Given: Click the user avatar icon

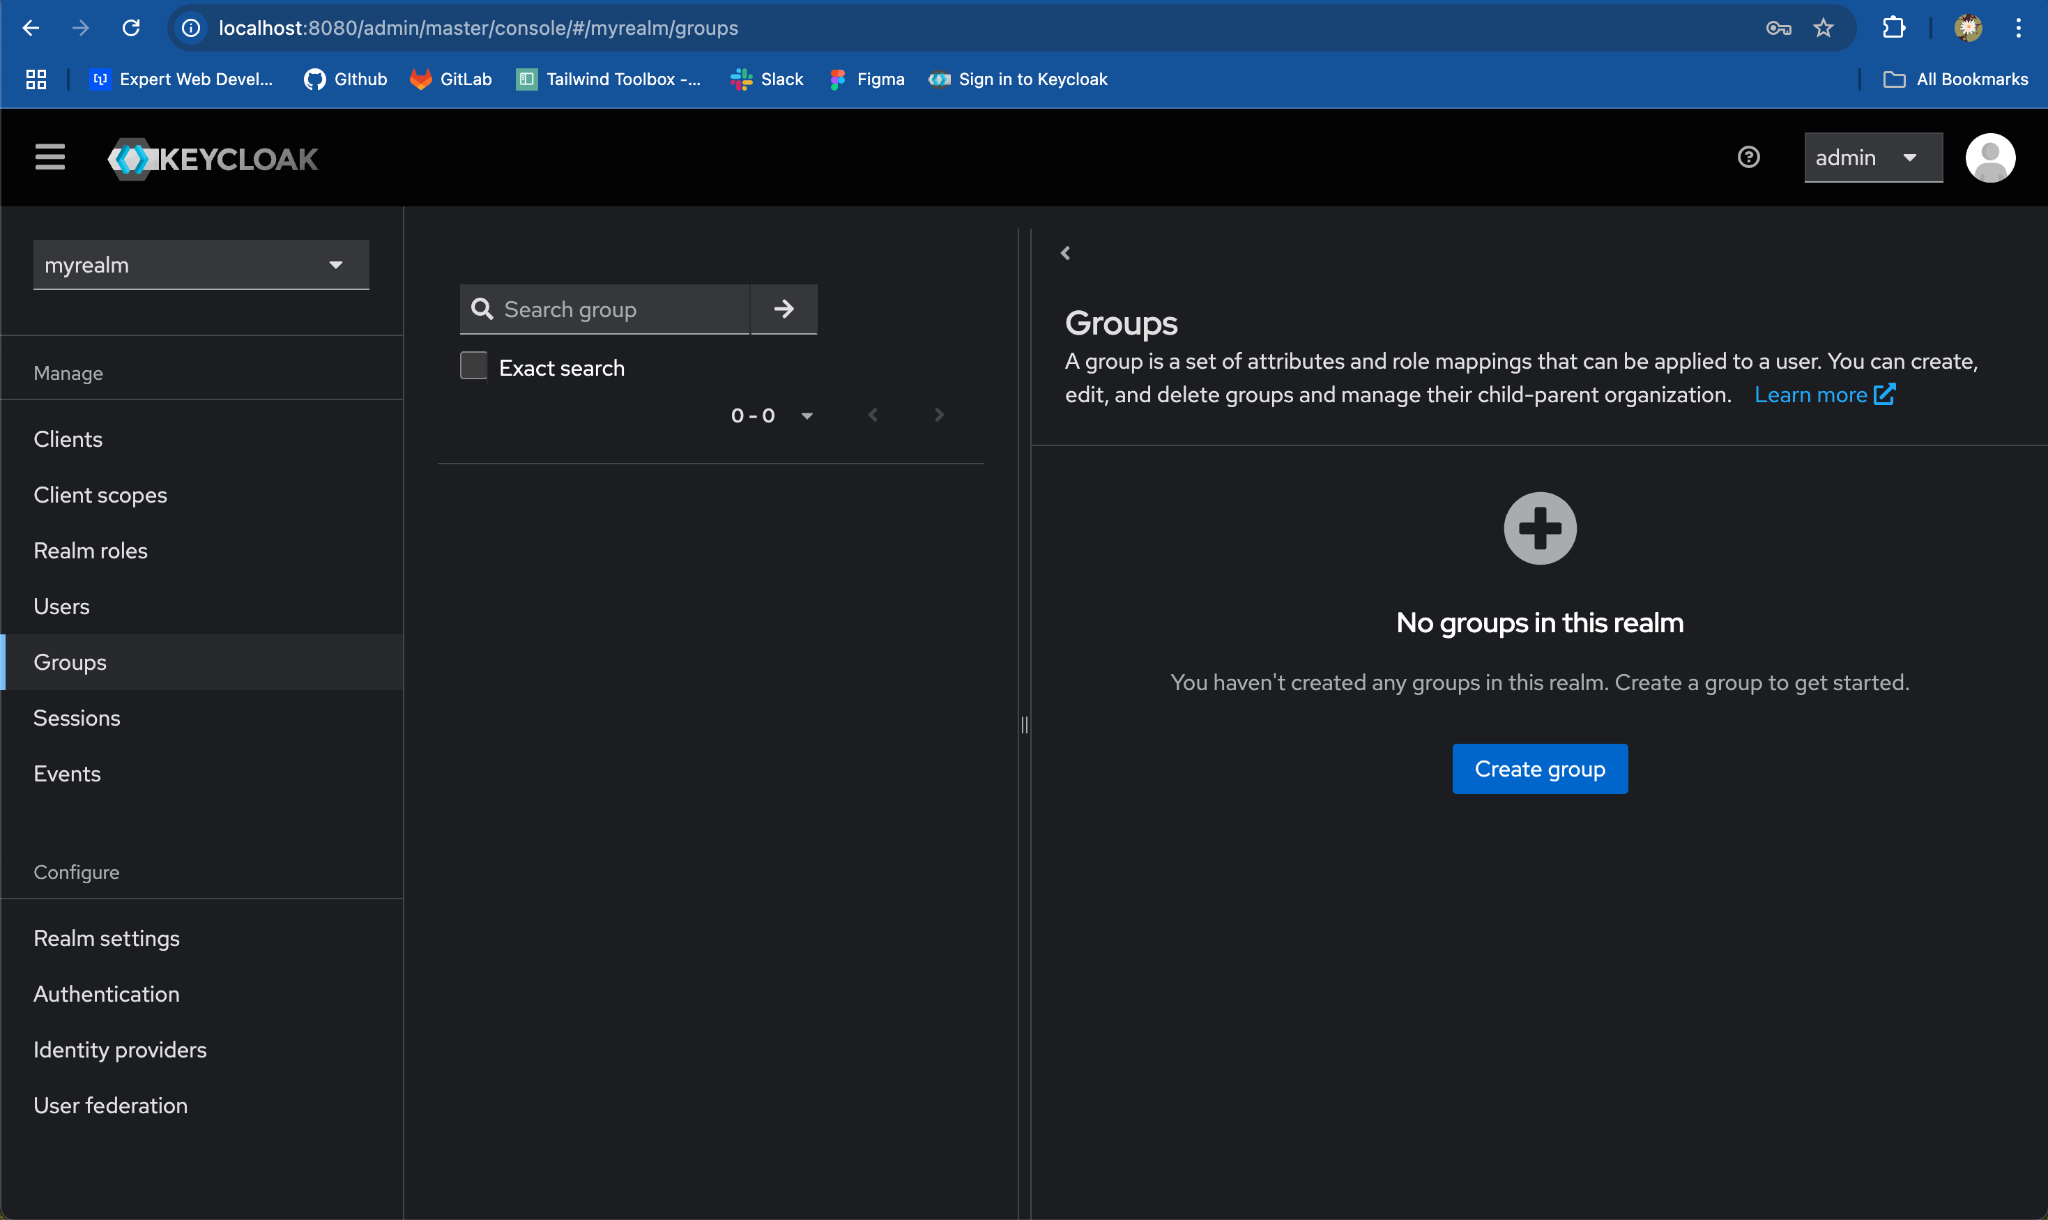Looking at the screenshot, I should tap(1989, 158).
